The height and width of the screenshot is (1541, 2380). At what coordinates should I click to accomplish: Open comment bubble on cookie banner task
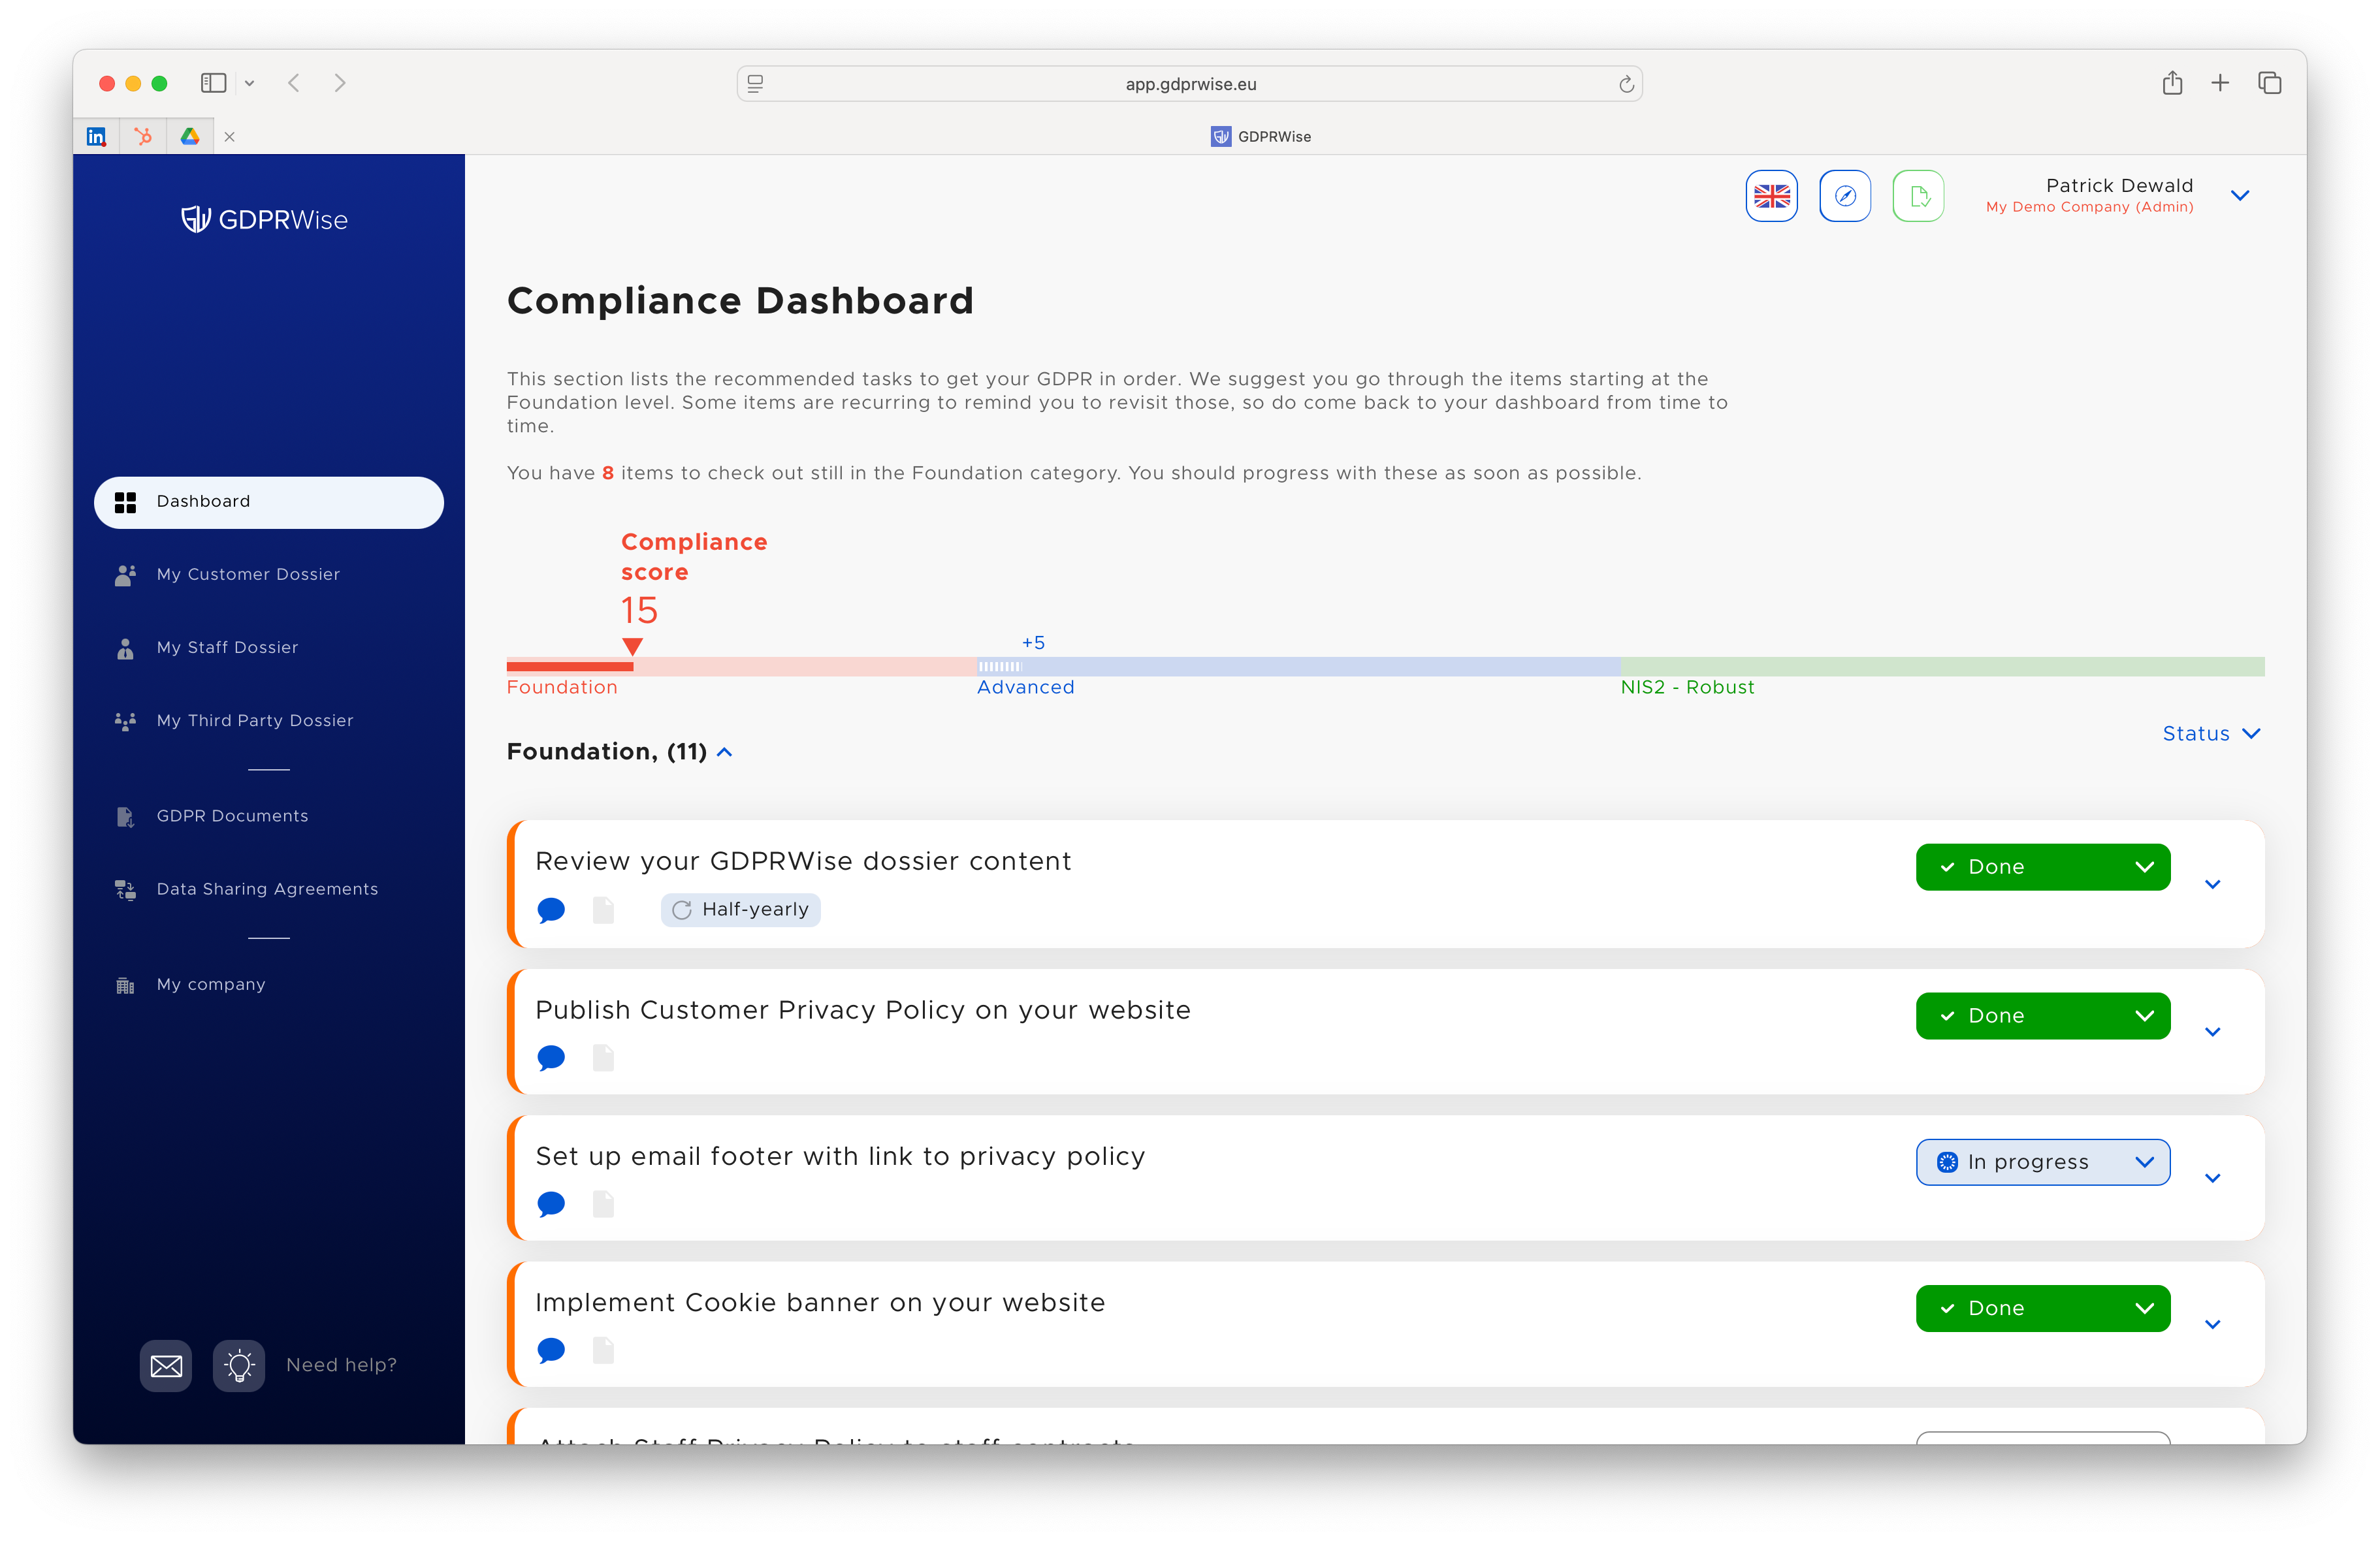point(551,1351)
